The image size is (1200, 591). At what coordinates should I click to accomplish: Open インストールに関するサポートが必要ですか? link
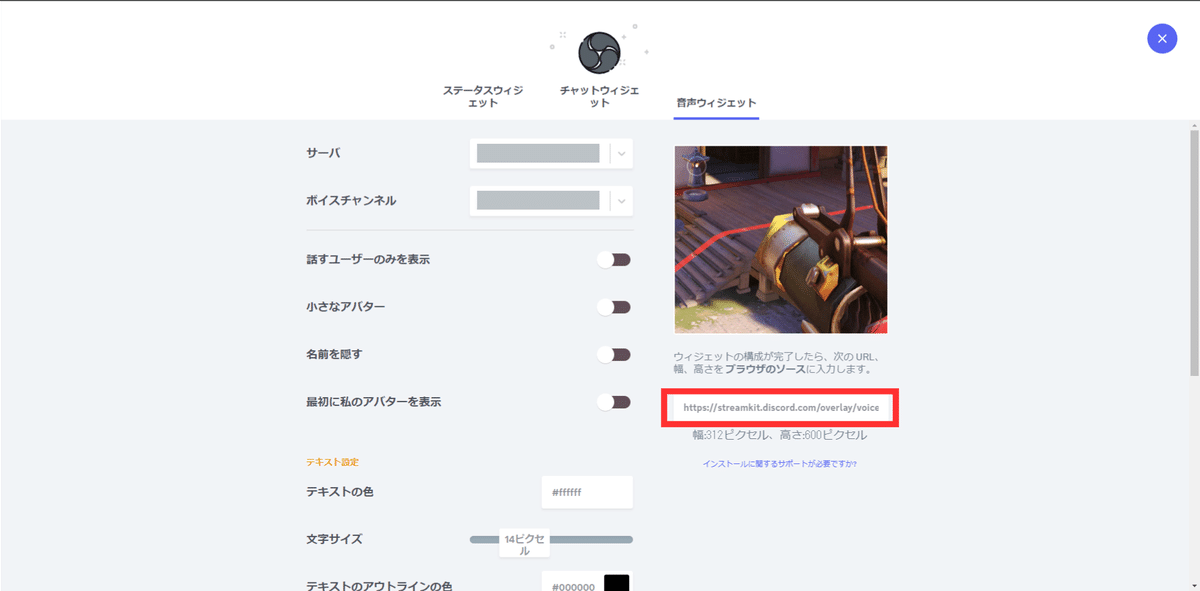click(780, 464)
